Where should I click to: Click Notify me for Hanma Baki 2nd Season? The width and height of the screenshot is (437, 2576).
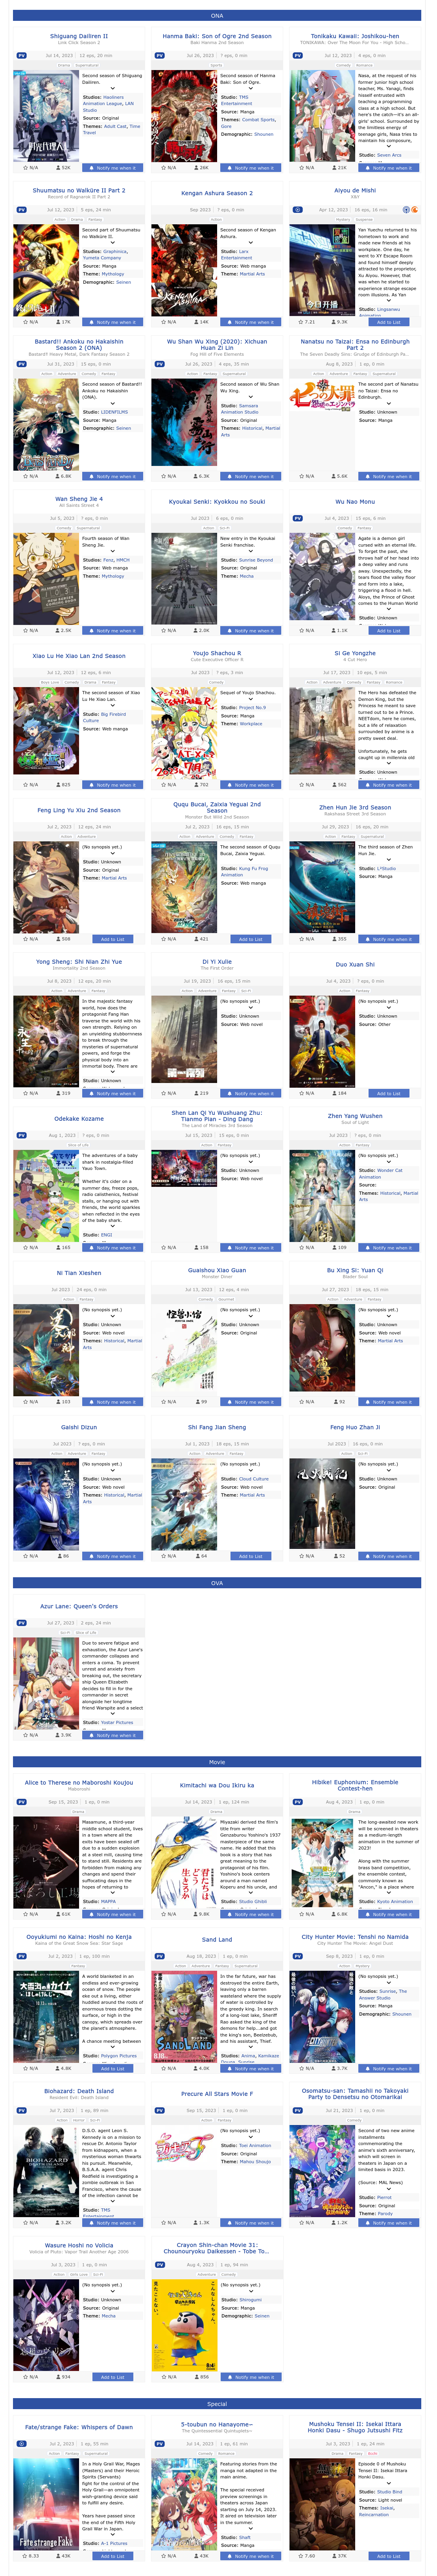pyautogui.click(x=251, y=168)
